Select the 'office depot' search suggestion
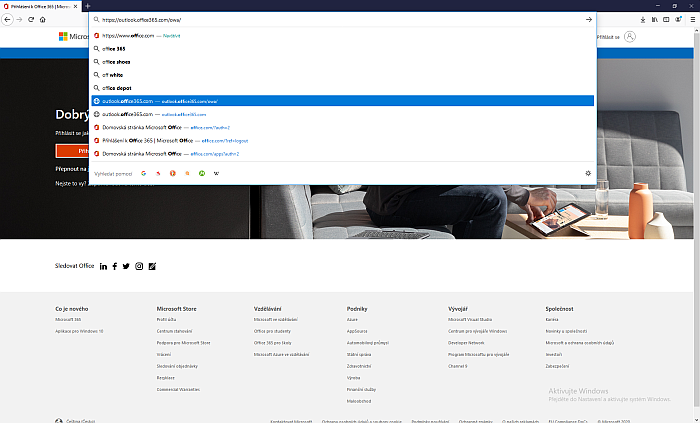Viewport: 700px width, 423px height. [x=342, y=88]
